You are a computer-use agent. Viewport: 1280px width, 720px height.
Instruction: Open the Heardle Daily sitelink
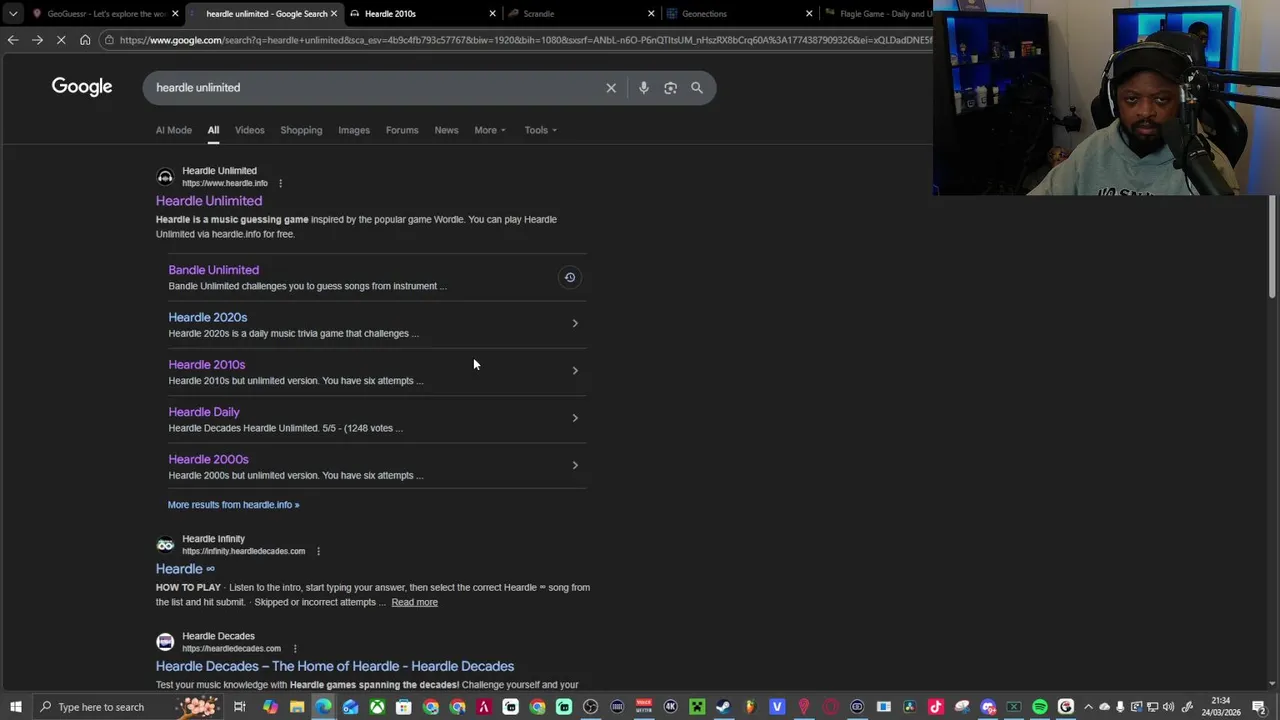204,412
